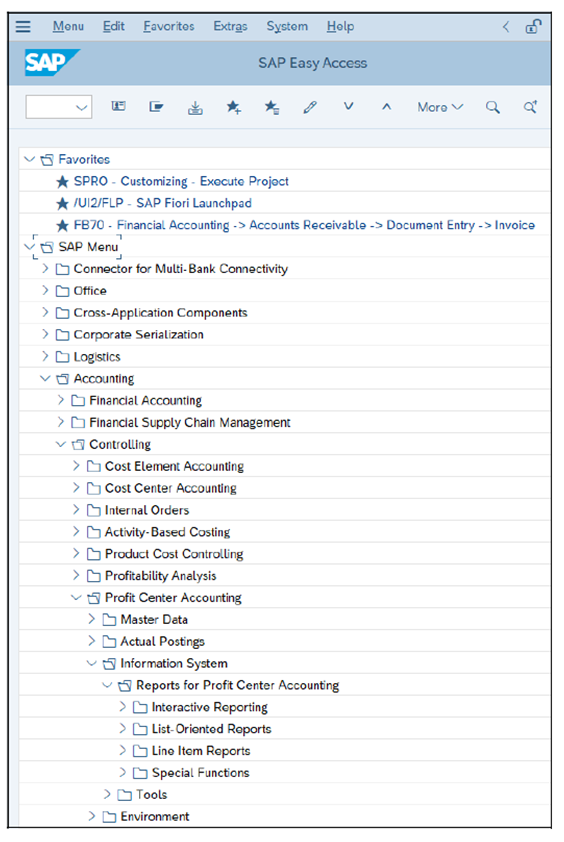Click the lock session icon
Viewport: 564px width, 842px height.
pyautogui.click(x=533, y=26)
